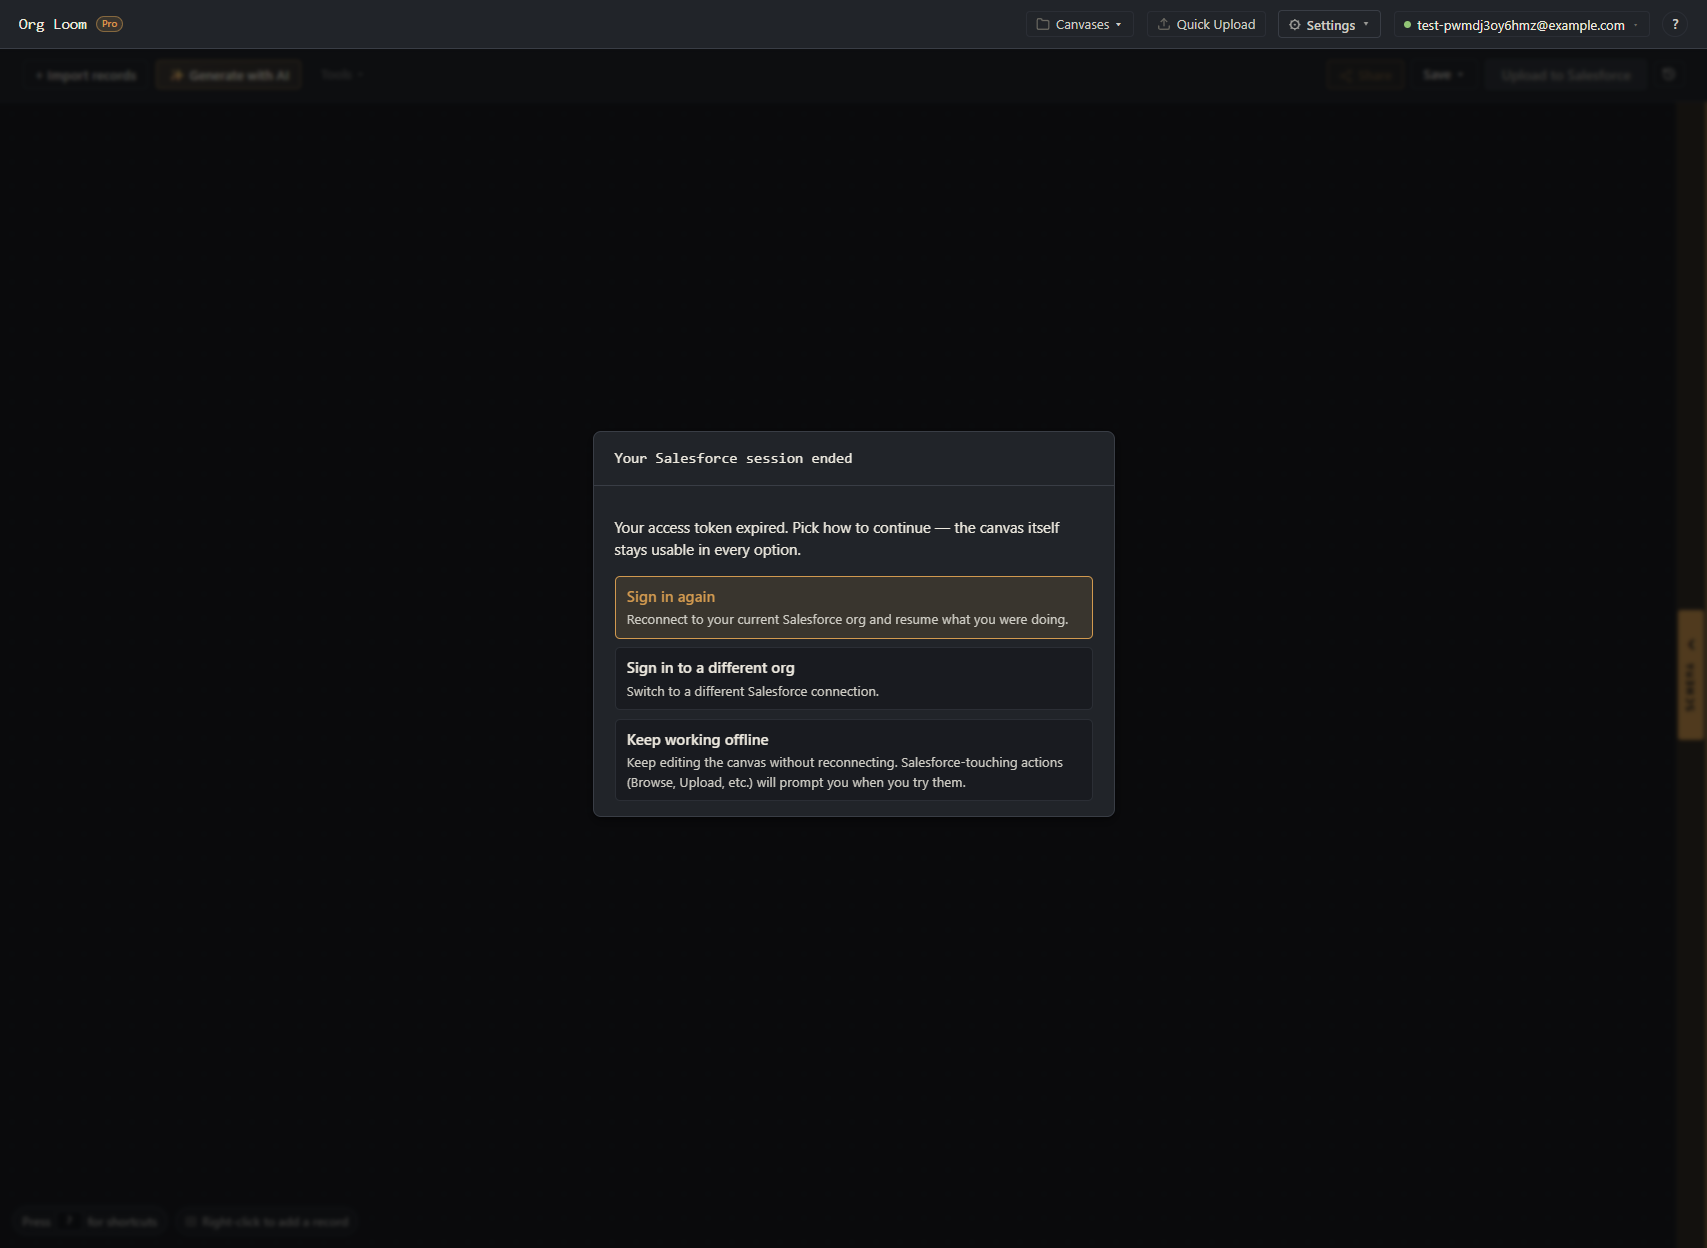Pick the Keep working offline option
This screenshot has height=1248, width=1707.
tap(853, 760)
